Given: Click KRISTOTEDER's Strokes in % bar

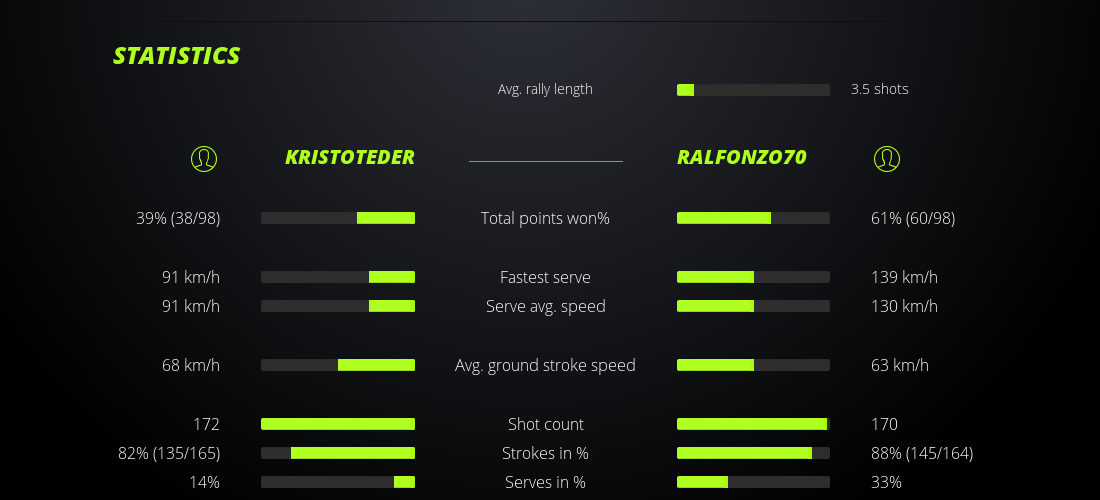Looking at the screenshot, I should pos(338,453).
